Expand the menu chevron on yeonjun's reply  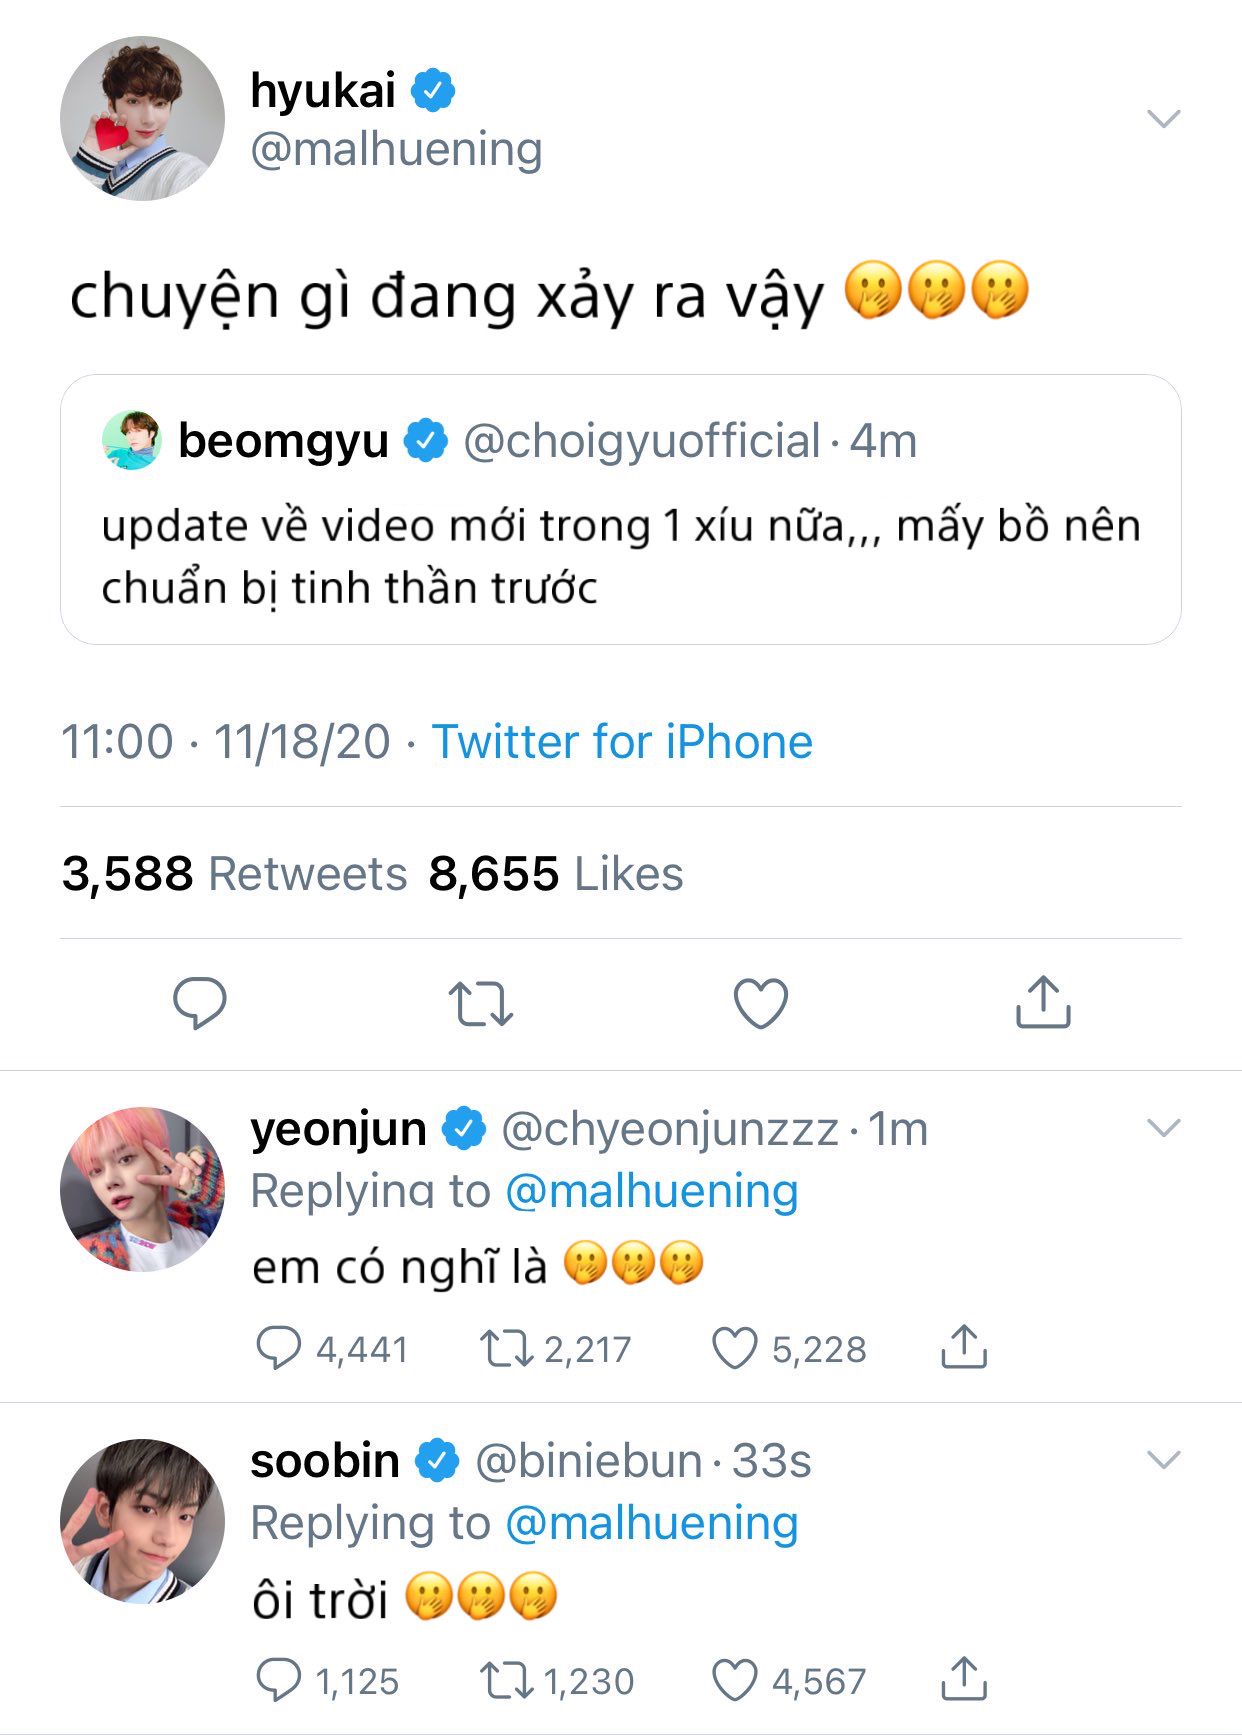[1164, 1129]
